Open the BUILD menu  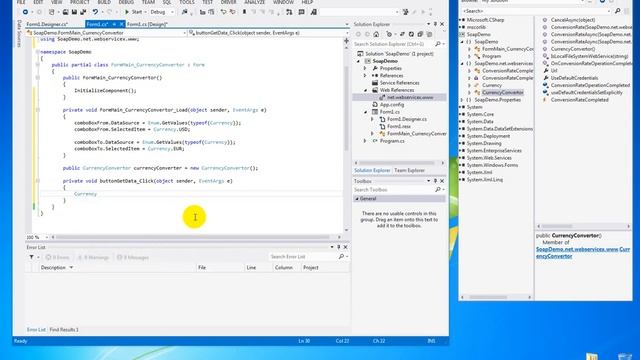coord(104,2)
